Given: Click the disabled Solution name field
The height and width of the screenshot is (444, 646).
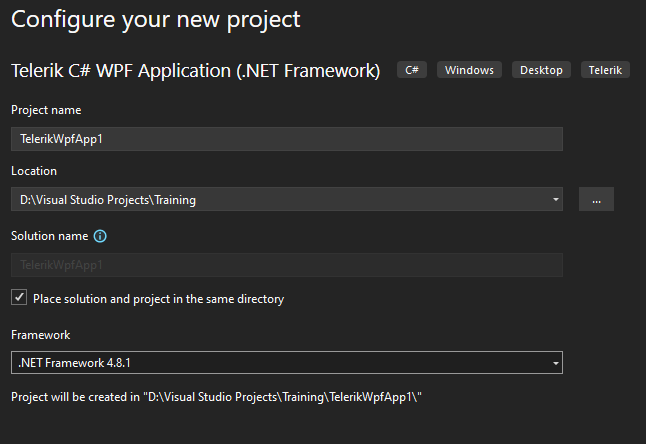Looking at the screenshot, I should click(x=286, y=265).
